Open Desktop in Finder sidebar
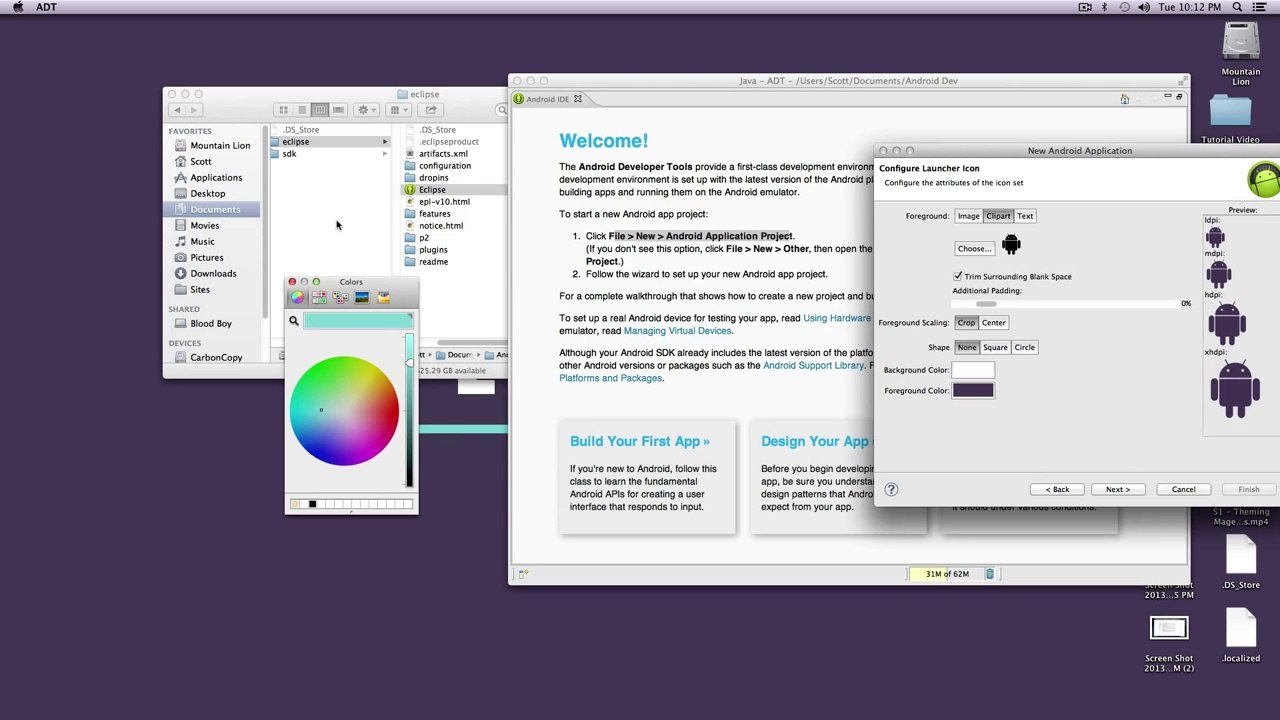The image size is (1280, 720). [x=208, y=193]
